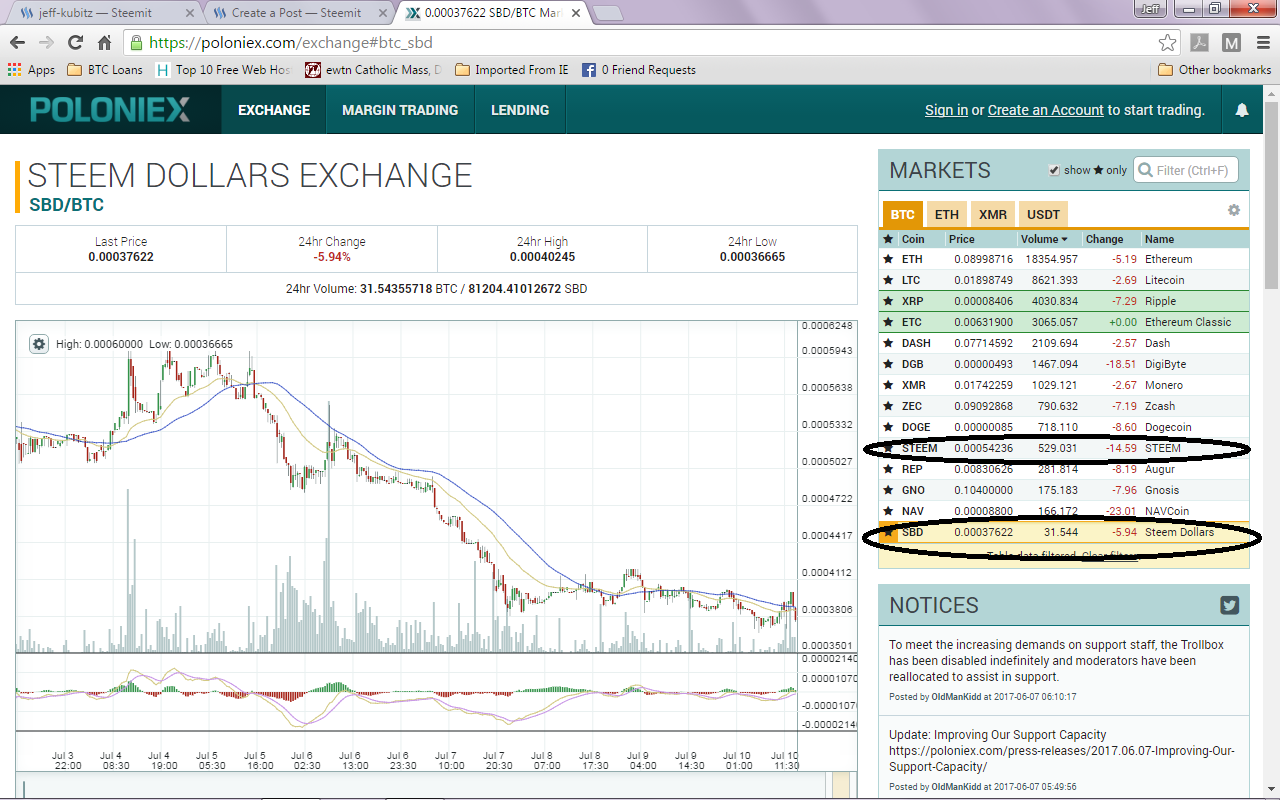Open Other bookmarks folder
Image resolution: width=1280 pixels, height=800 pixels.
tap(1214, 70)
